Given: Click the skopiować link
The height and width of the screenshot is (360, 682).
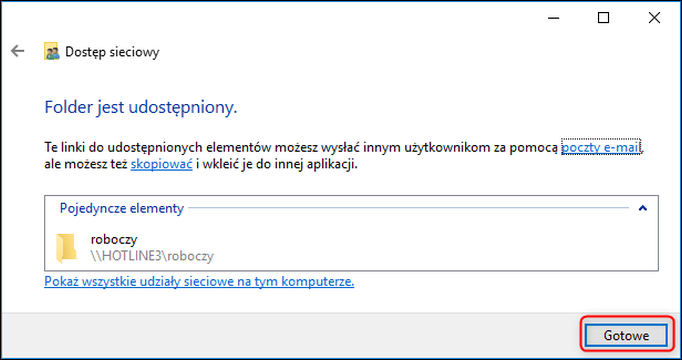Looking at the screenshot, I should click(x=161, y=165).
